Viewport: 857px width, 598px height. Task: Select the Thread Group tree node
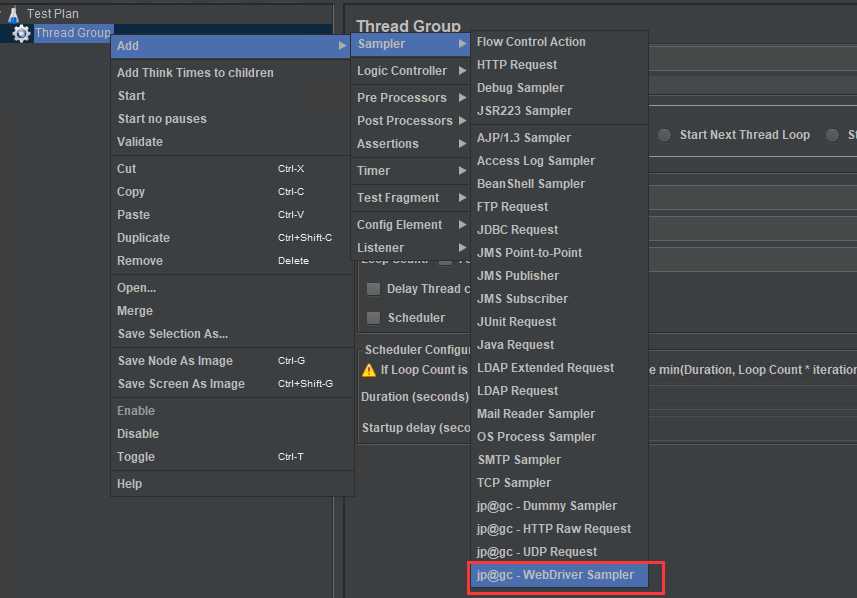click(x=73, y=33)
